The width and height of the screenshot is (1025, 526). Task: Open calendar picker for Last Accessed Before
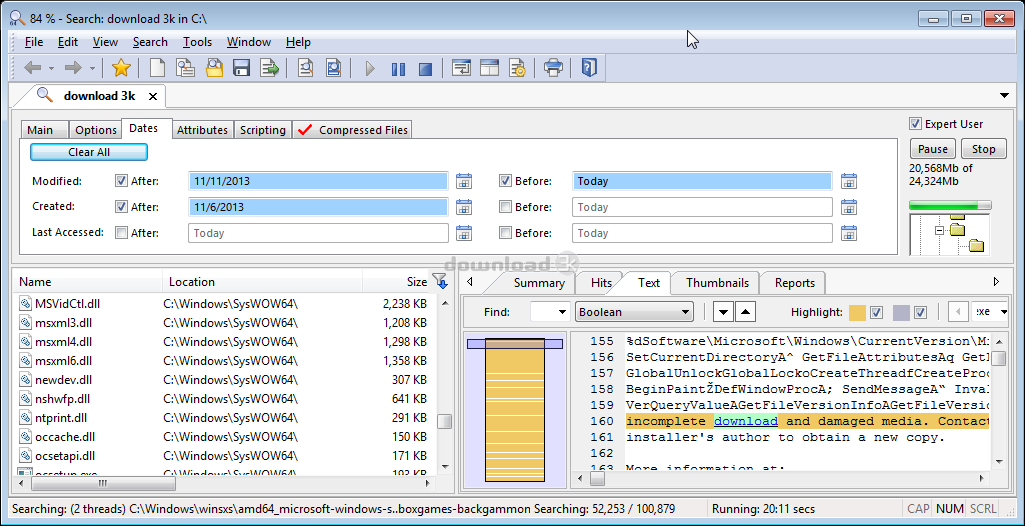[x=849, y=233]
